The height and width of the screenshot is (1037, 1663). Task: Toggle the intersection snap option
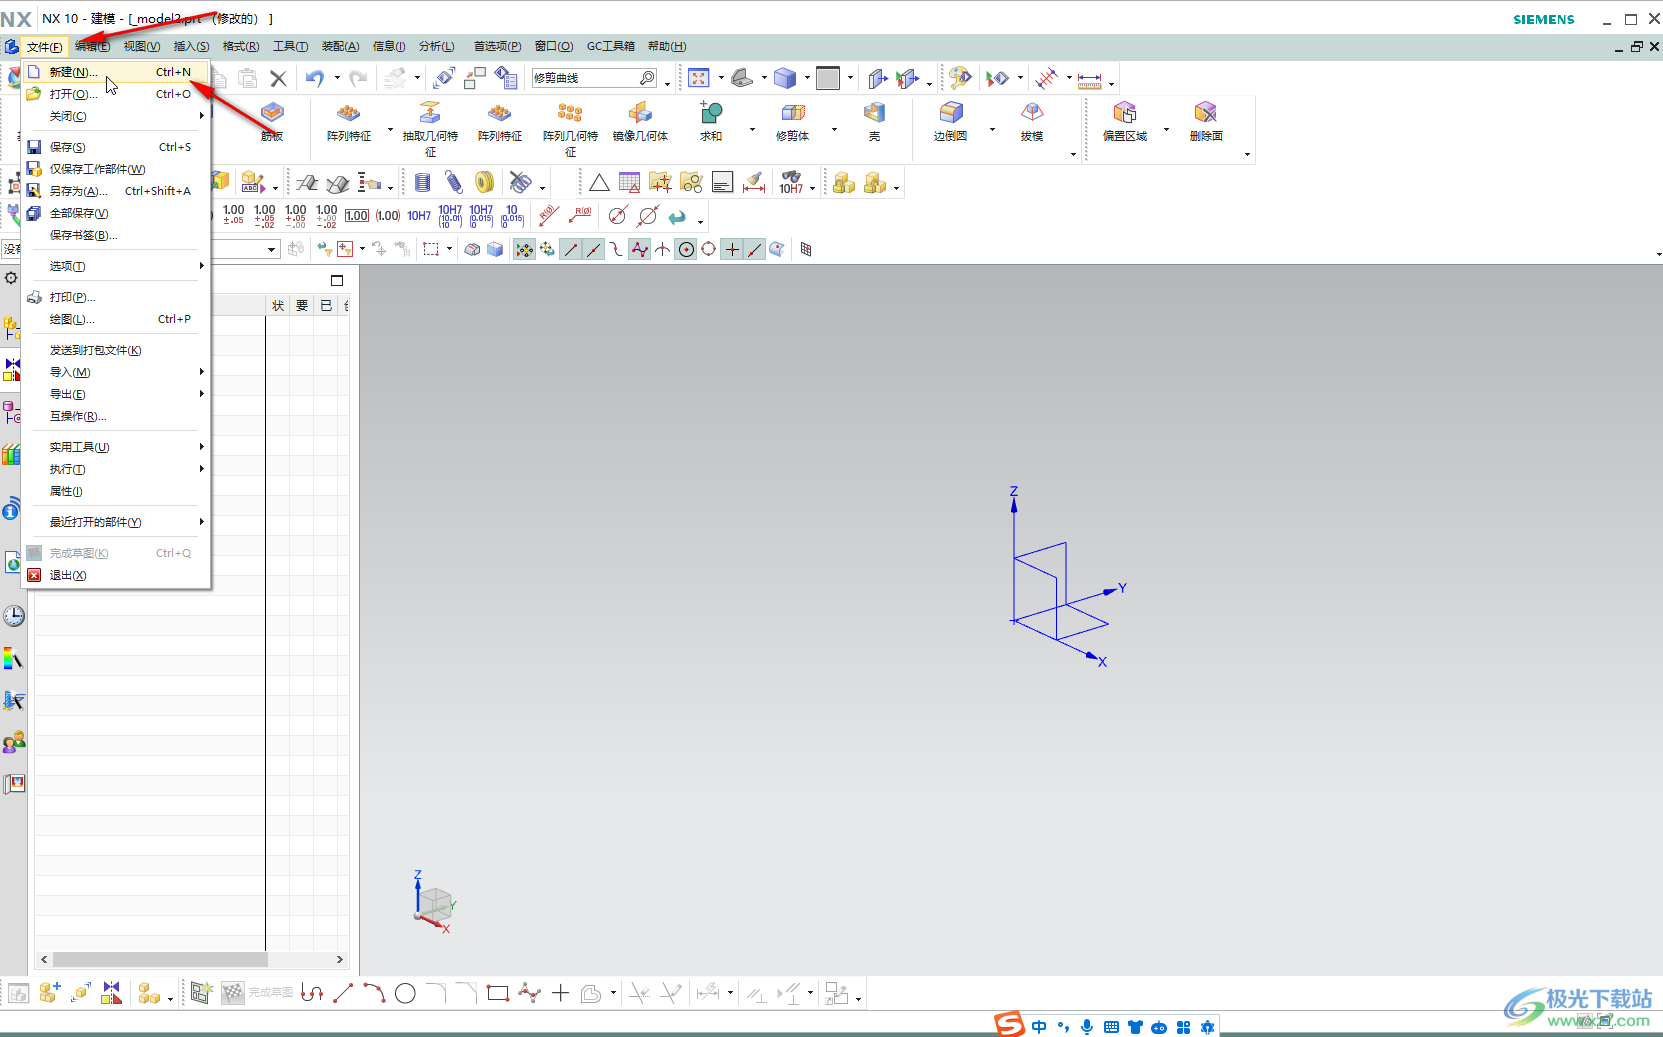[663, 250]
